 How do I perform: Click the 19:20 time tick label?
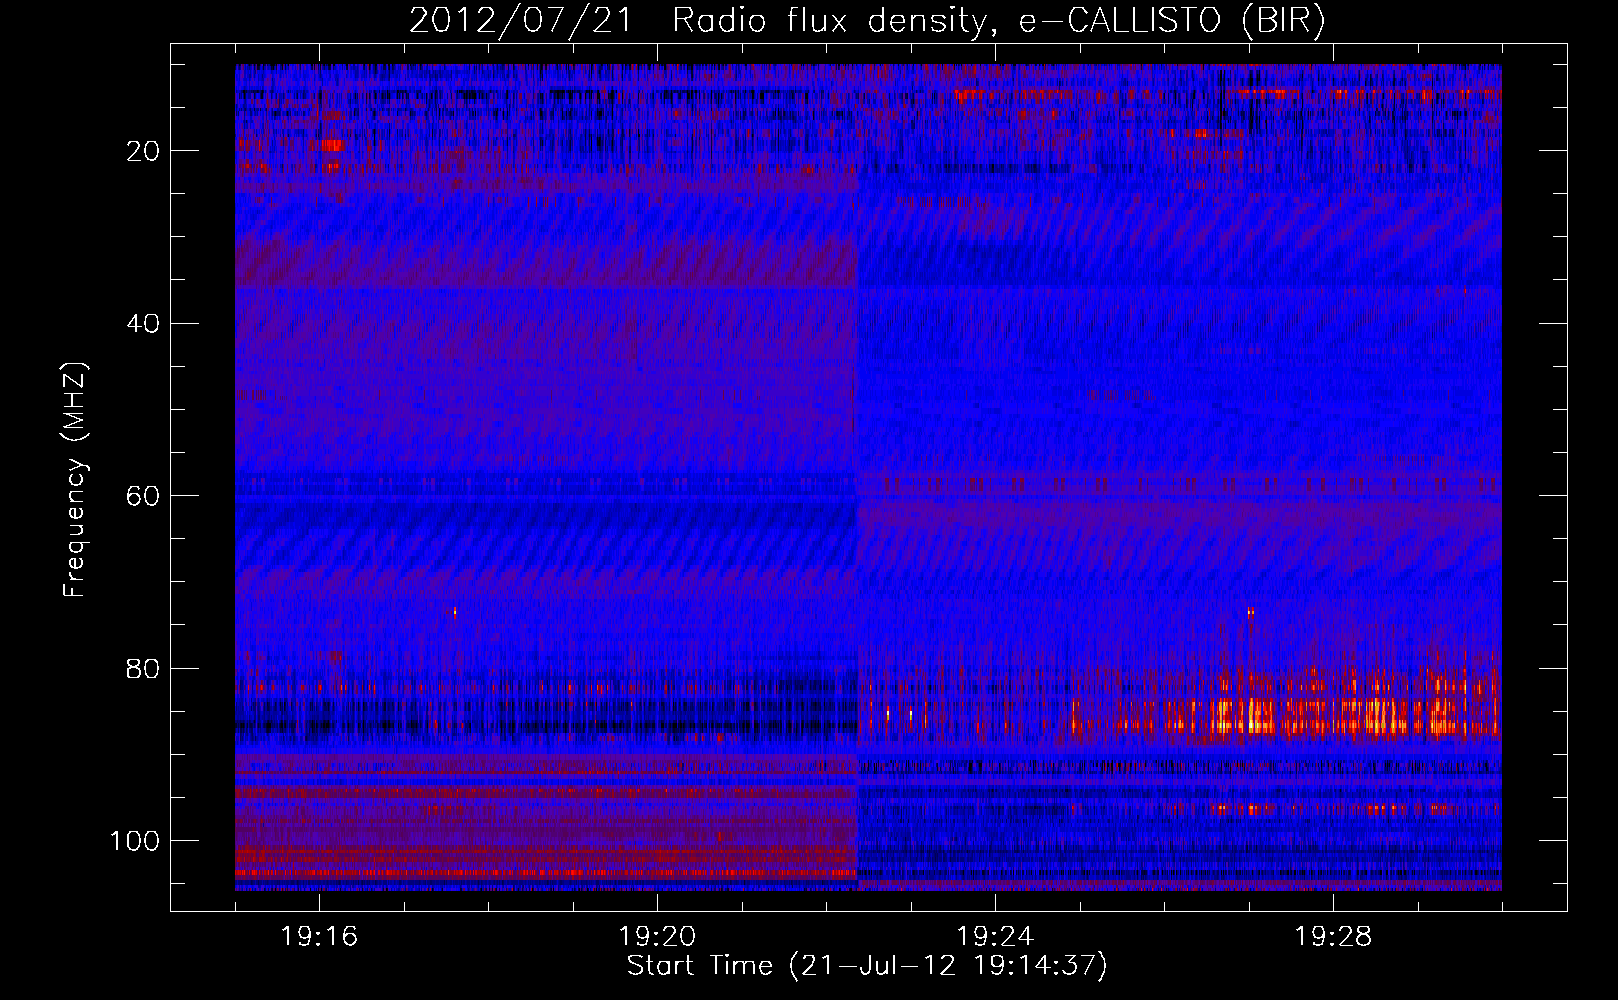[657, 936]
